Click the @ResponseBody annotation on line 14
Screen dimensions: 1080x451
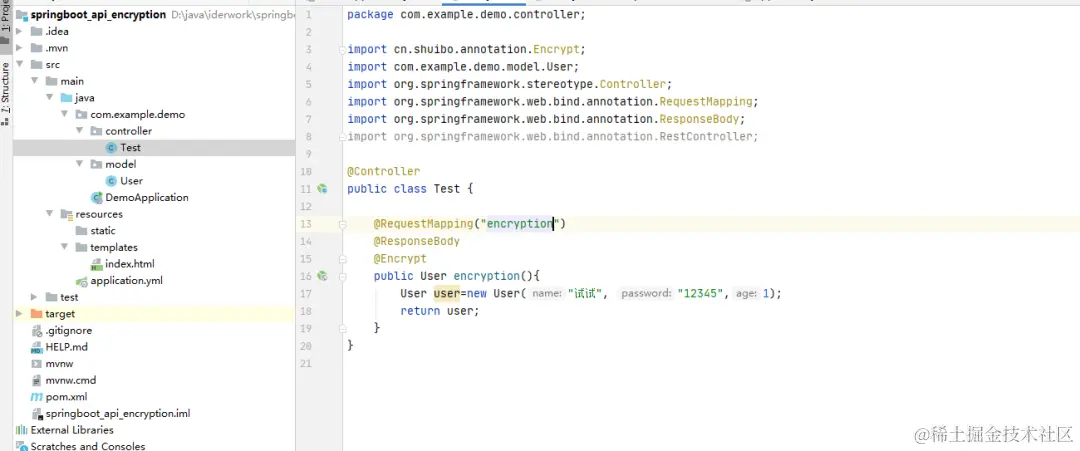(417, 242)
